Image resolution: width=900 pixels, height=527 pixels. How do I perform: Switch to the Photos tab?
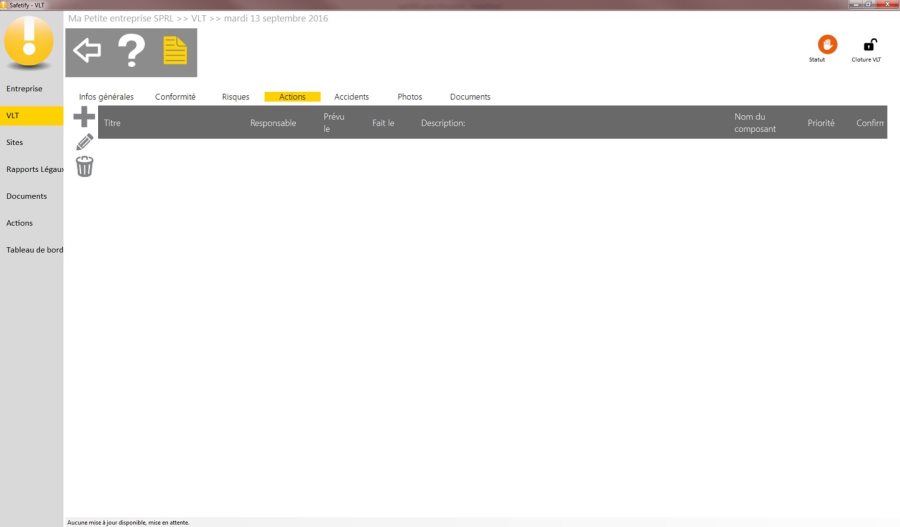coord(410,97)
